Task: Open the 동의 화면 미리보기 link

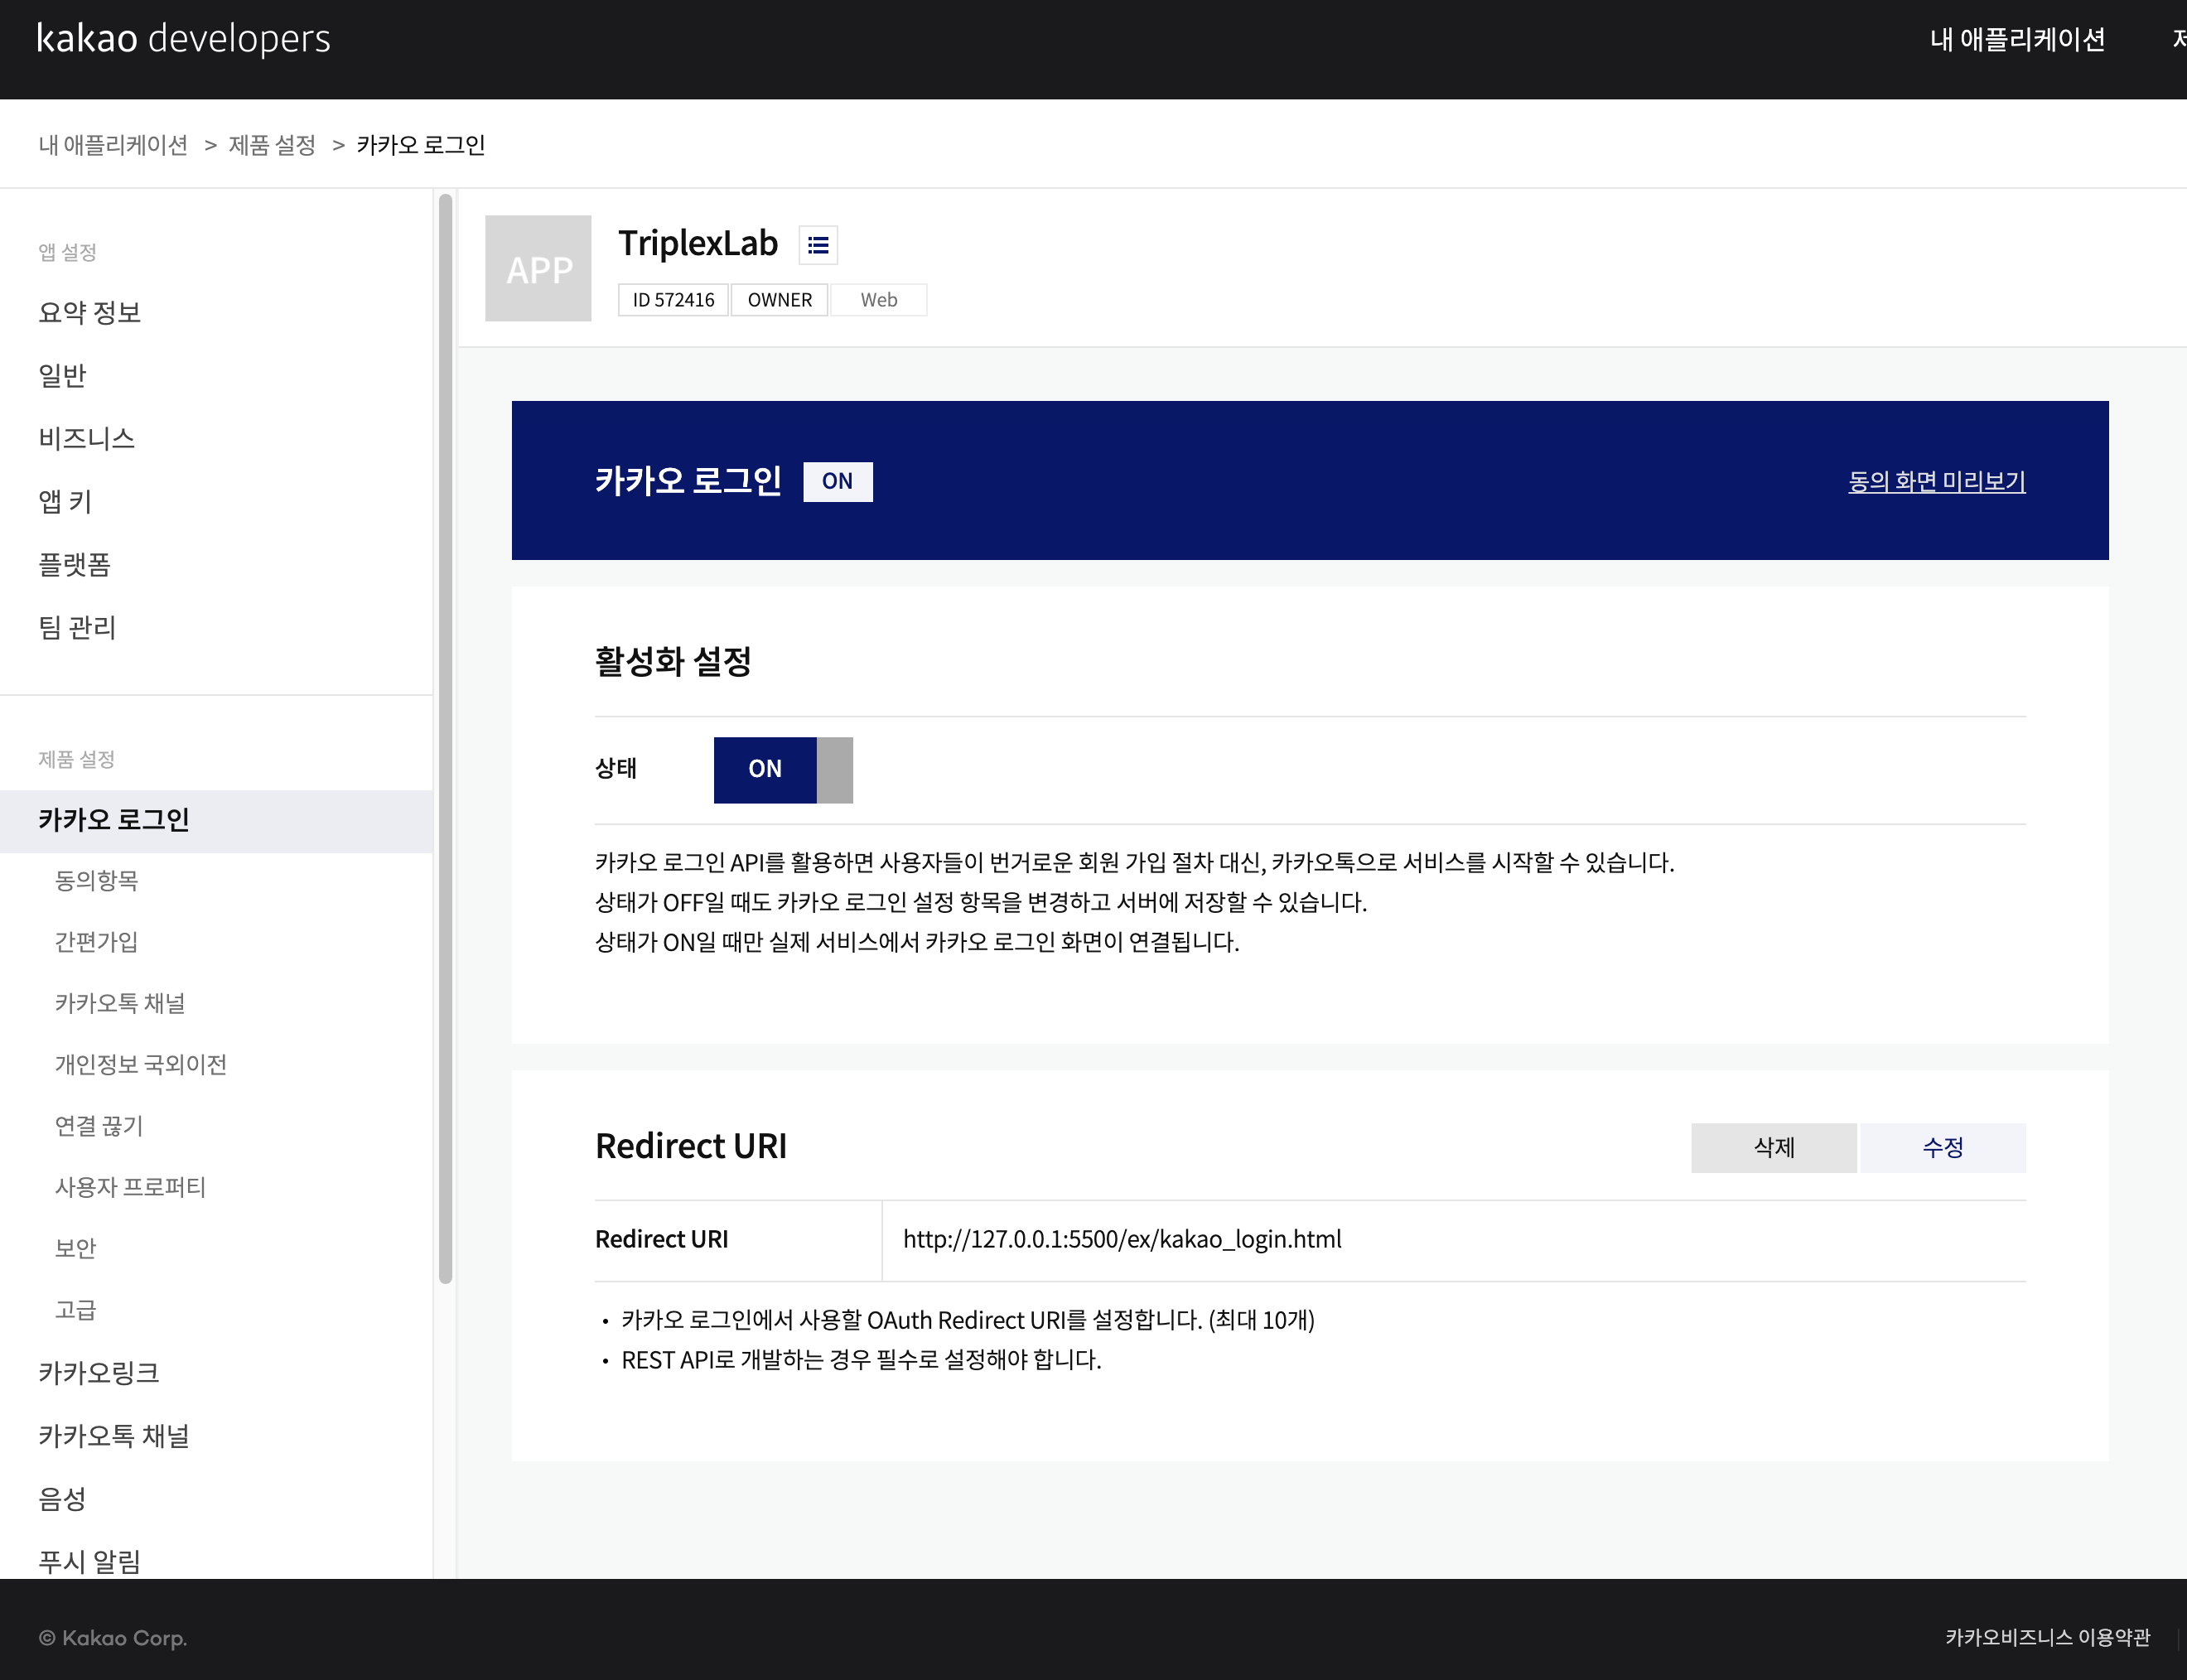Action: [1936, 481]
